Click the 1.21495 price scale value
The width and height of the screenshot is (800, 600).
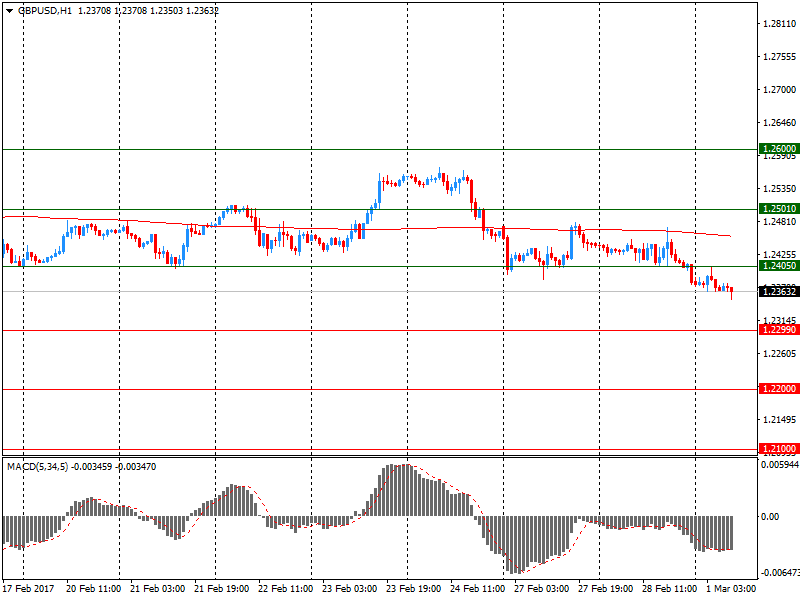point(779,420)
